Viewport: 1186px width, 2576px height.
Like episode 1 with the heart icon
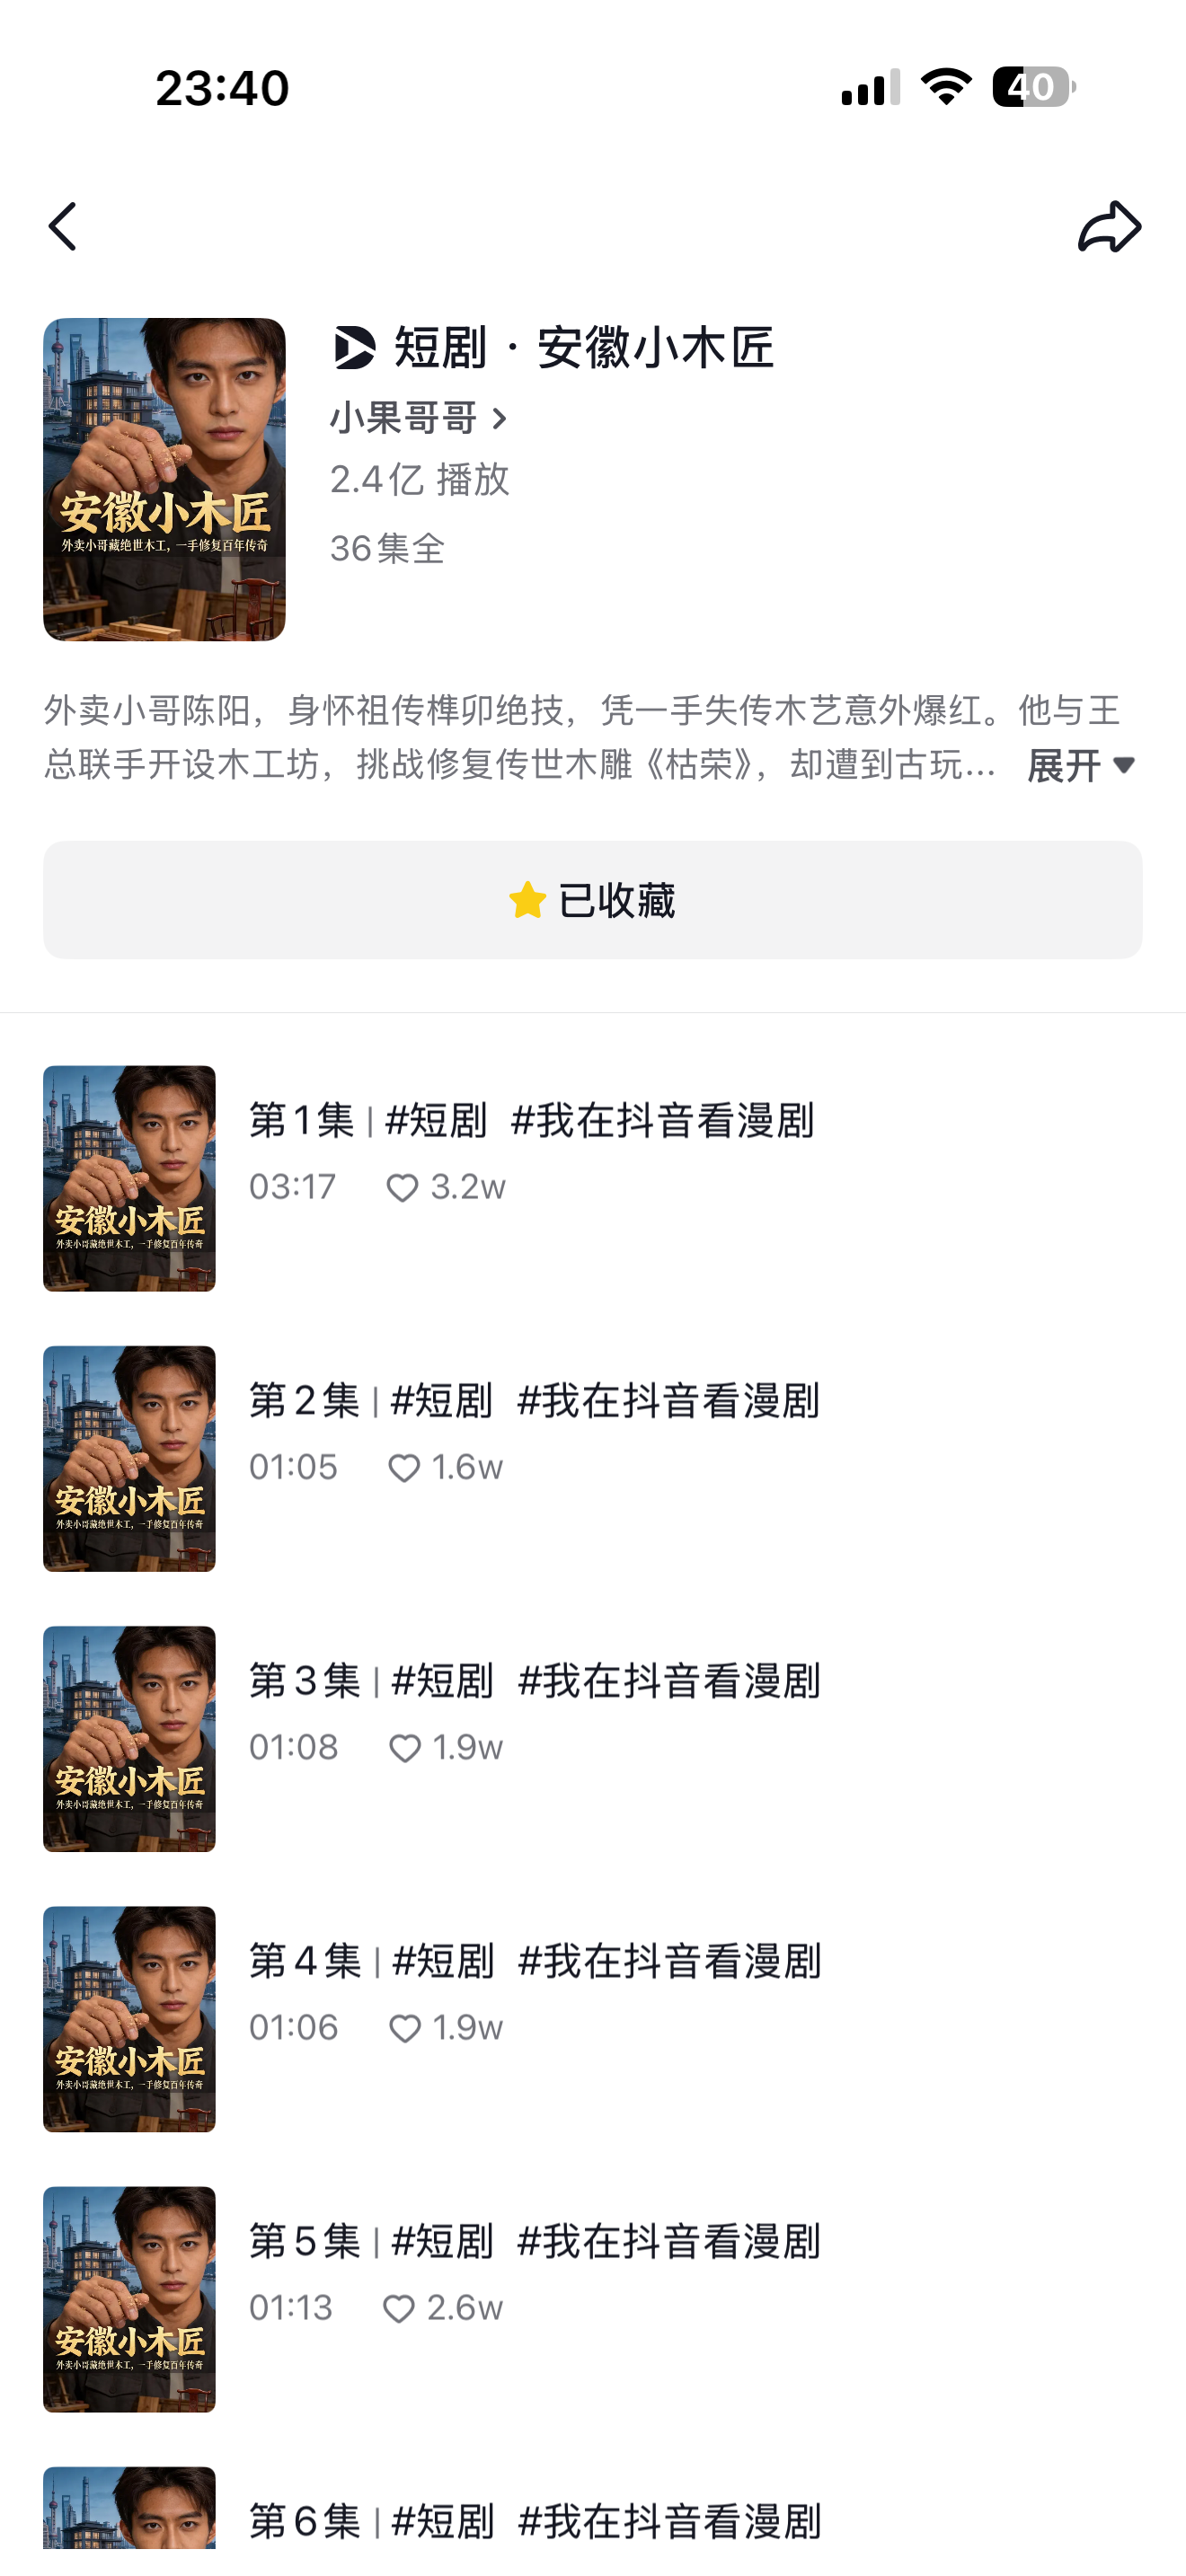pyautogui.click(x=402, y=1188)
